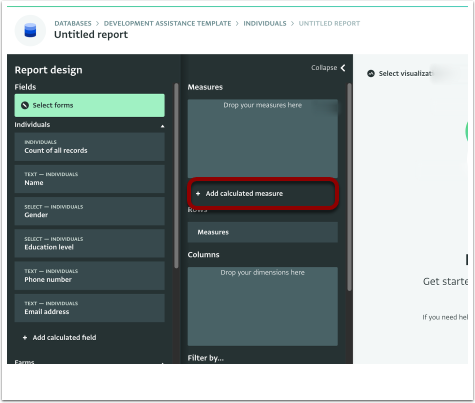This screenshot has height=403, width=475.
Task: Select the Education level field
Action: [x=89, y=244]
